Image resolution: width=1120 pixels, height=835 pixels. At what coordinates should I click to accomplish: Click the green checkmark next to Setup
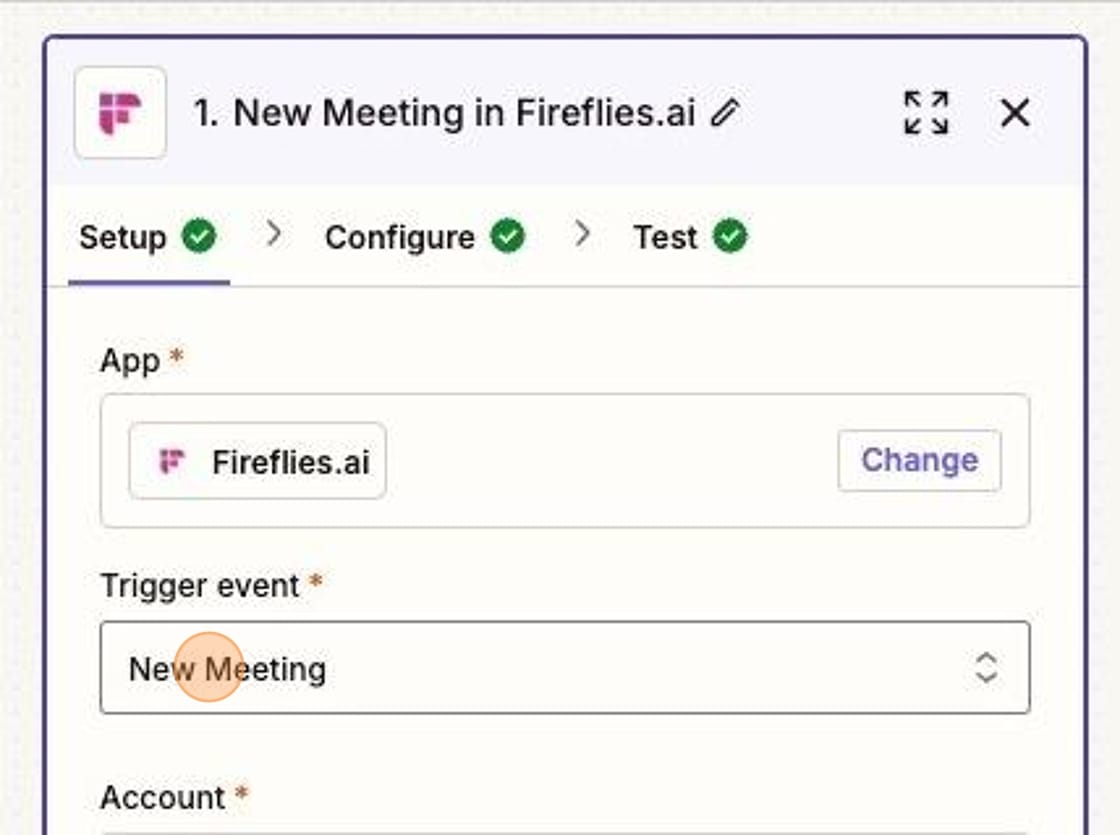tap(198, 236)
